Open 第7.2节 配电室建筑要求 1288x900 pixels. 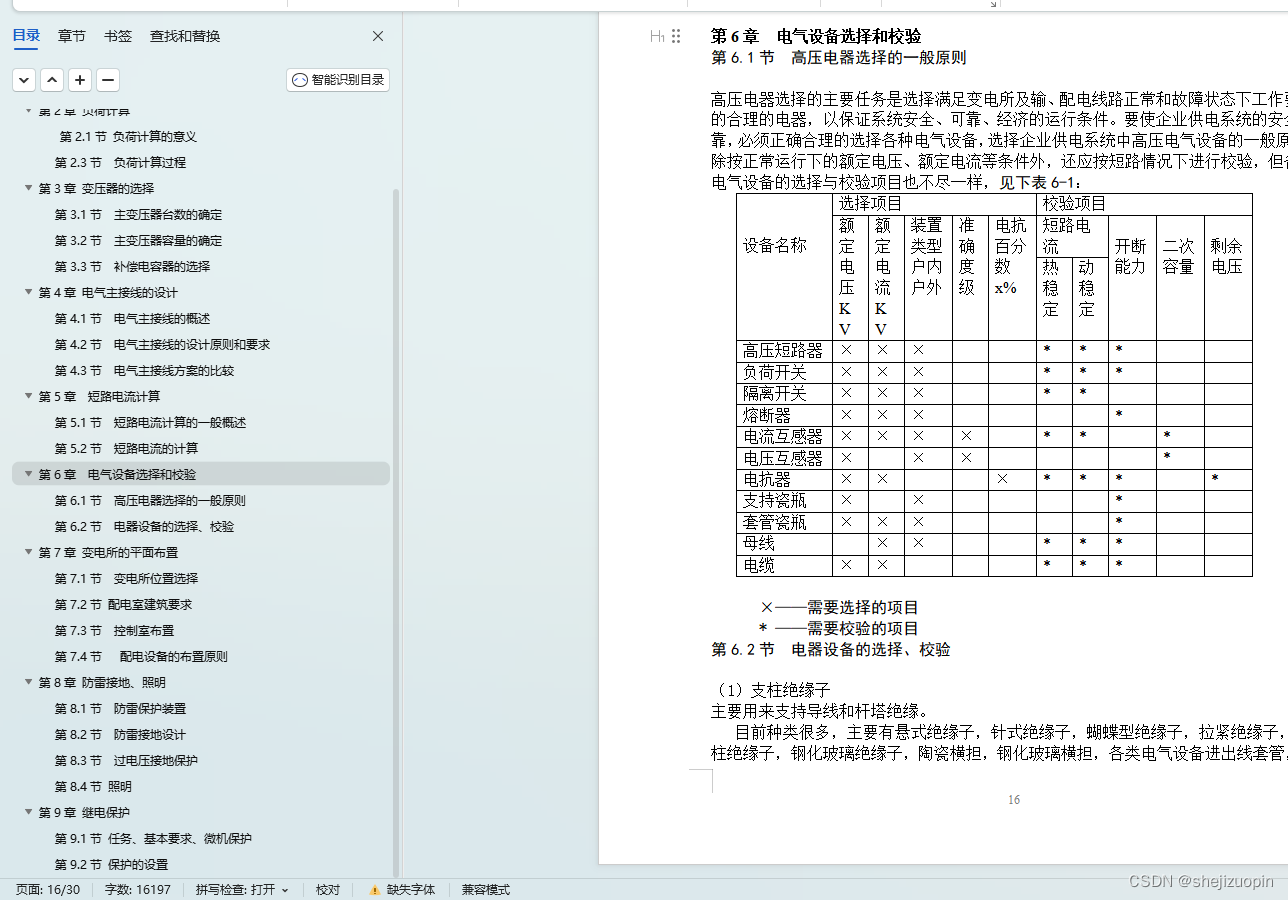pos(123,604)
